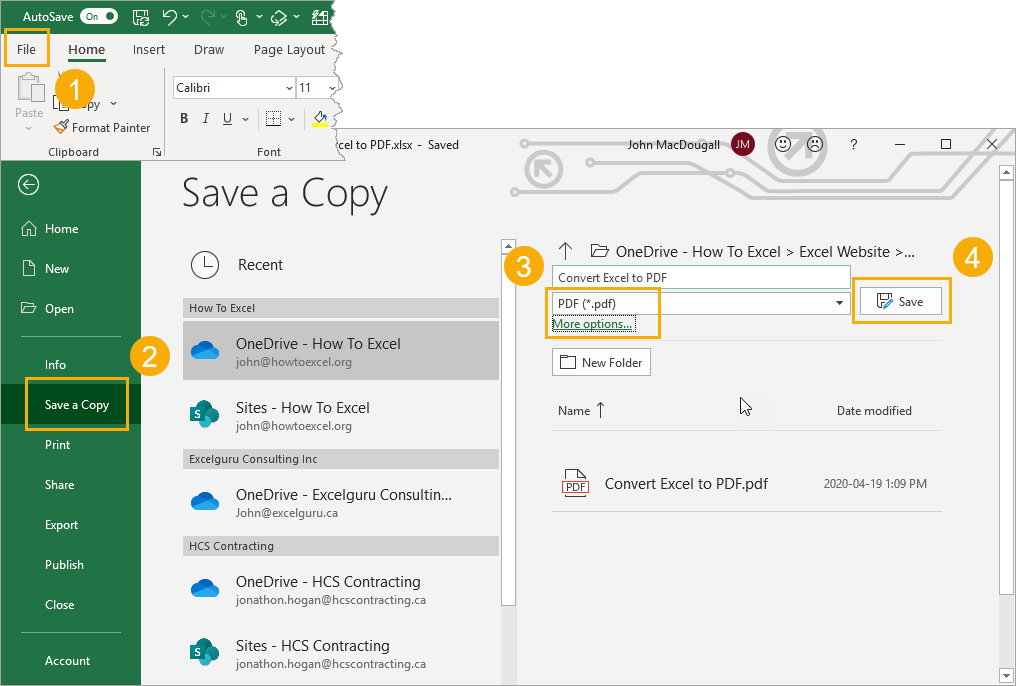Viewport: 1016px width, 686px height.
Task: Select Convert Excel to PDF.pdf file
Action: [x=746, y=484]
